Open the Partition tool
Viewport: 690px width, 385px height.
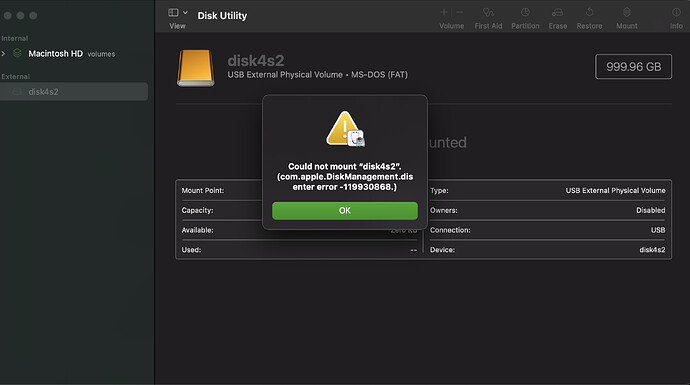525,13
